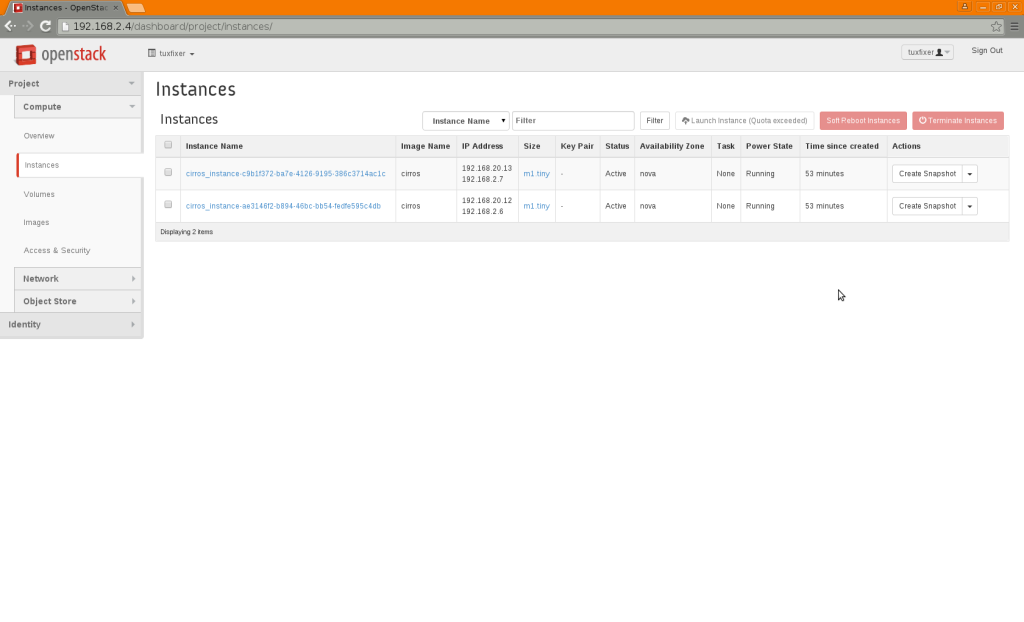
Task: Select the checkbox for instance cirros_instance-c9b1f372
Action: (167, 173)
